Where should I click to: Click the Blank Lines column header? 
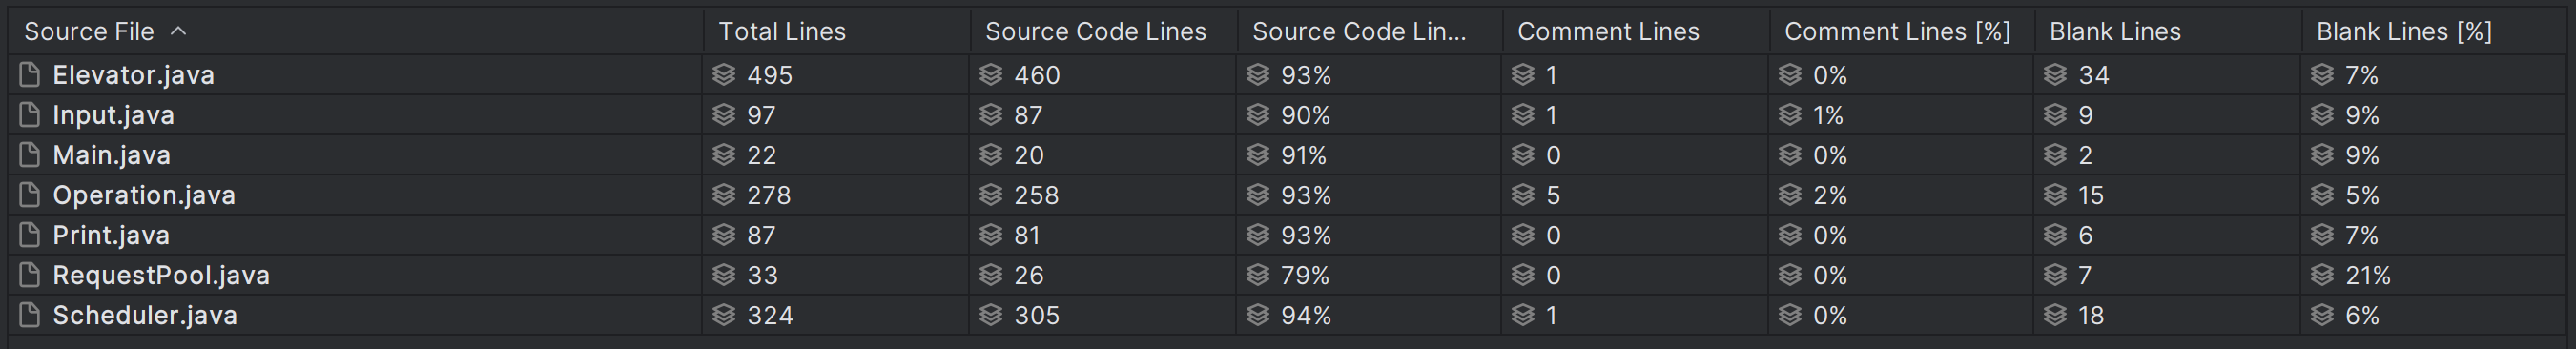[x=2115, y=32]
